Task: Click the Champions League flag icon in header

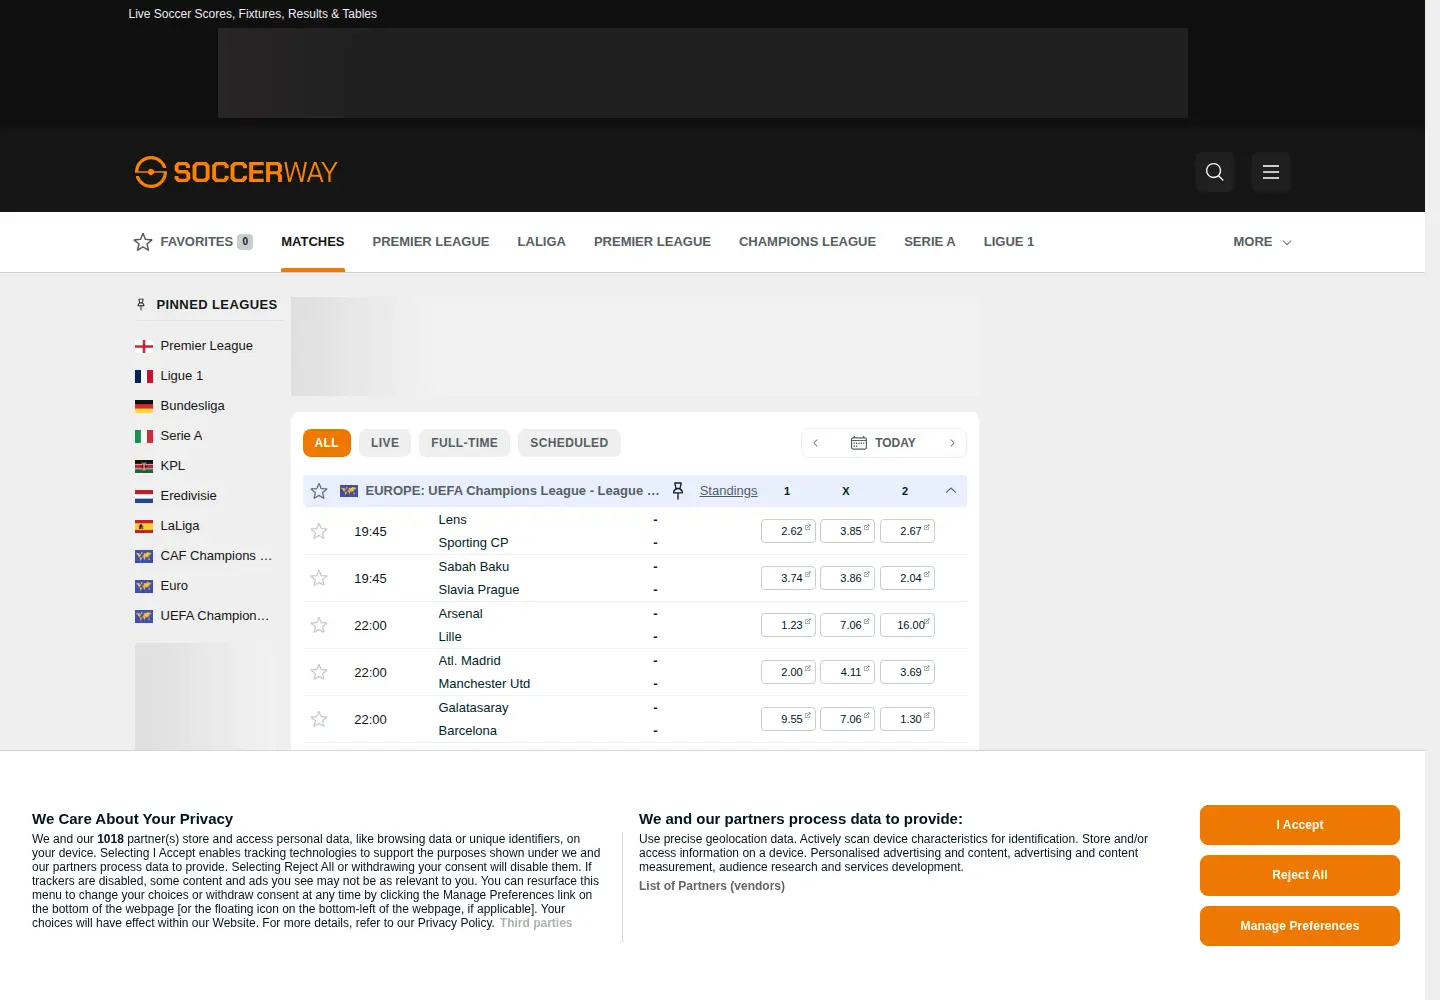Action: [x=349, y=491]
